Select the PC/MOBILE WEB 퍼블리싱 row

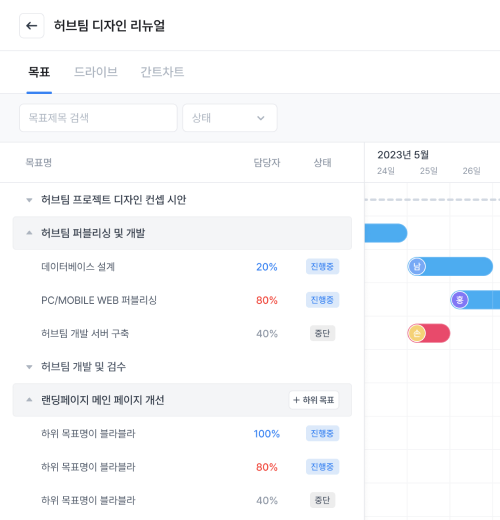click(182, 300)
